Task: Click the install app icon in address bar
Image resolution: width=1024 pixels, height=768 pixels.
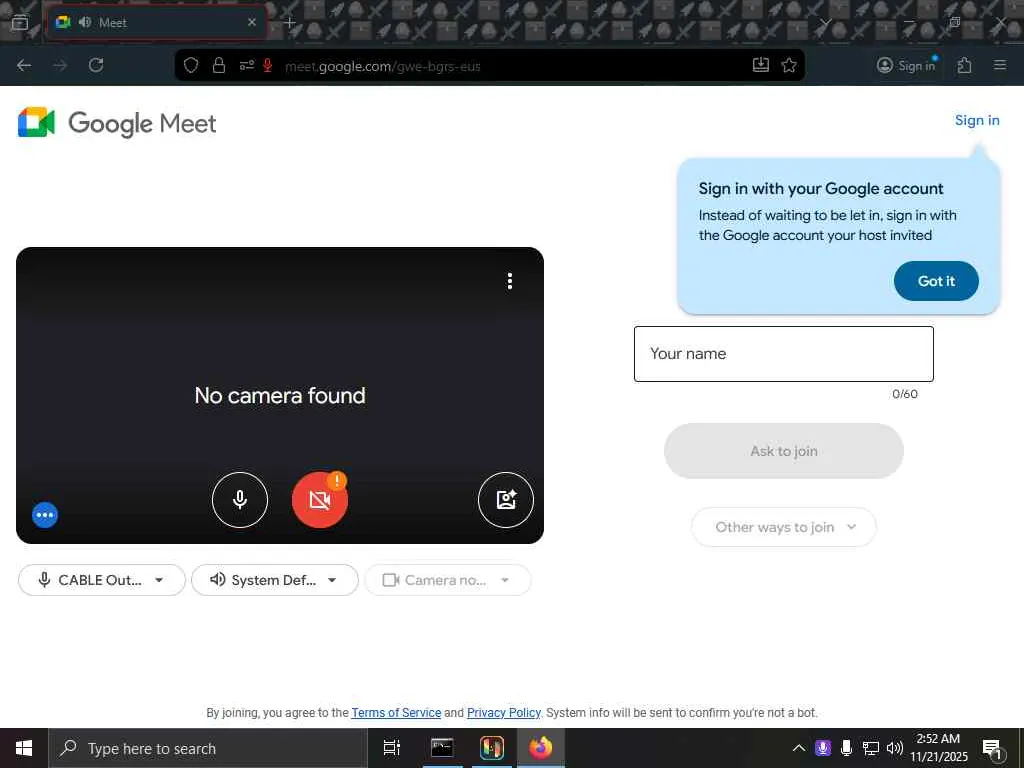Action: 761,65
